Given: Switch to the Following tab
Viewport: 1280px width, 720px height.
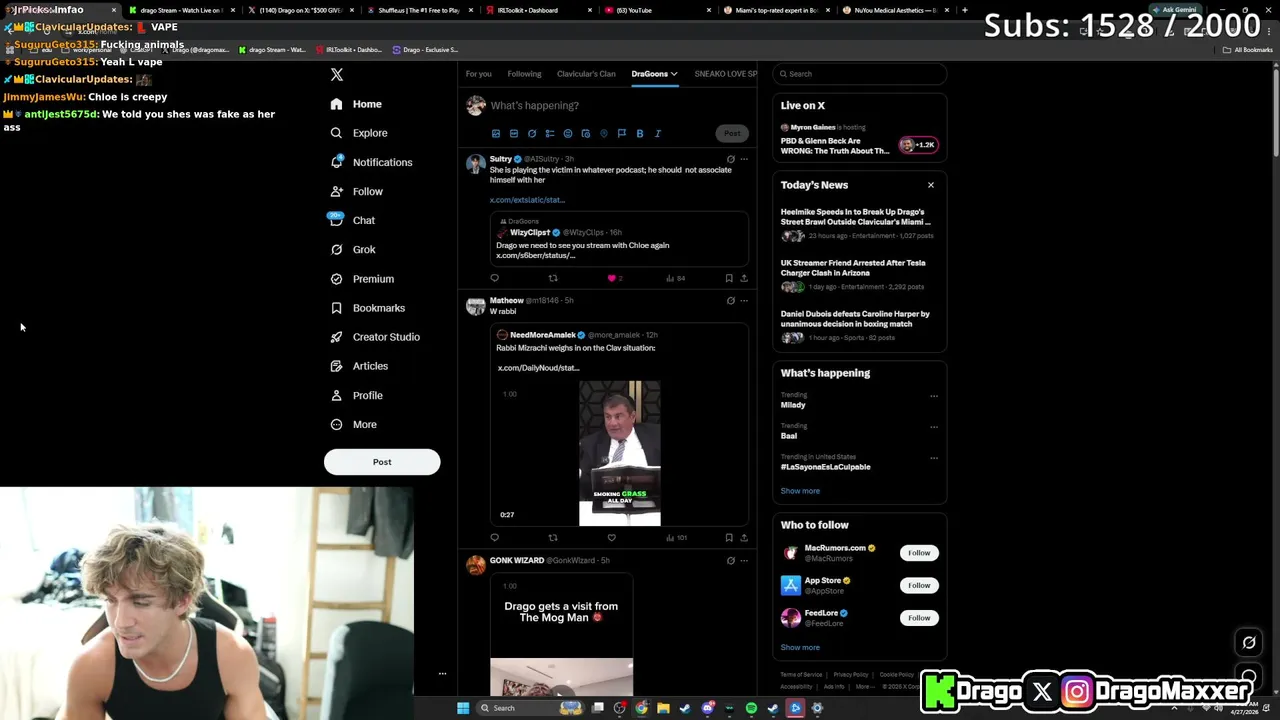Looking at the screenshot, I should tap(524, 74).
